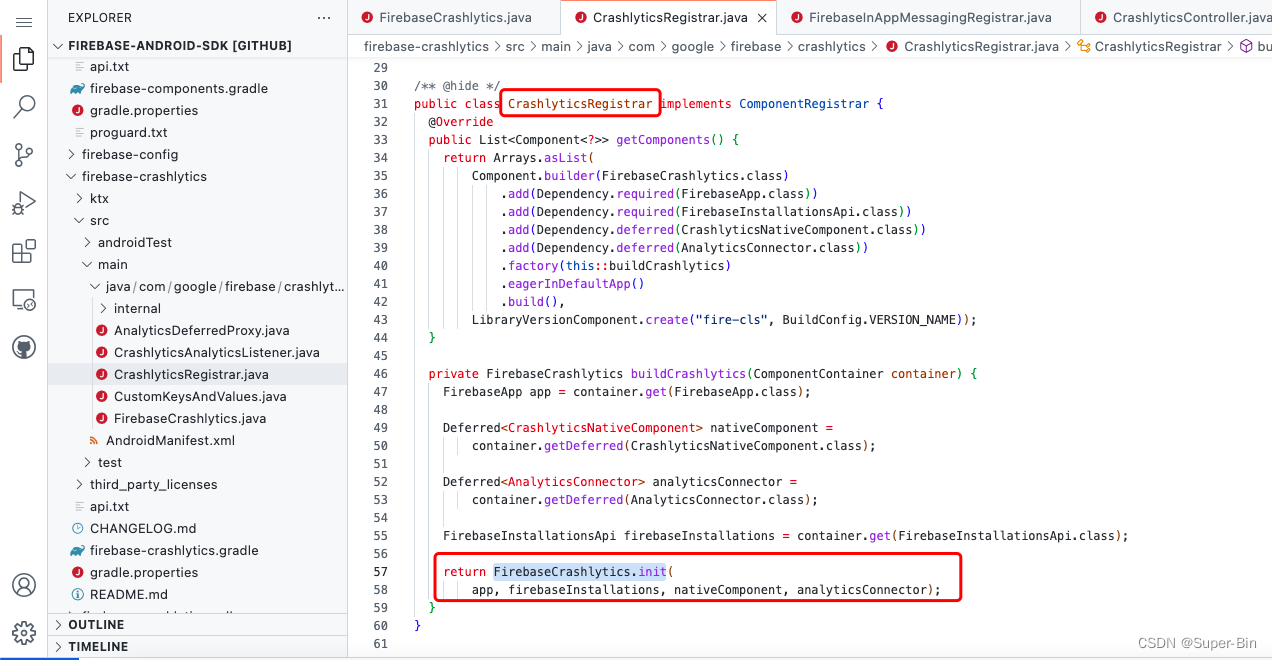Open Explorer more actions ellipsis

point(323,18)
